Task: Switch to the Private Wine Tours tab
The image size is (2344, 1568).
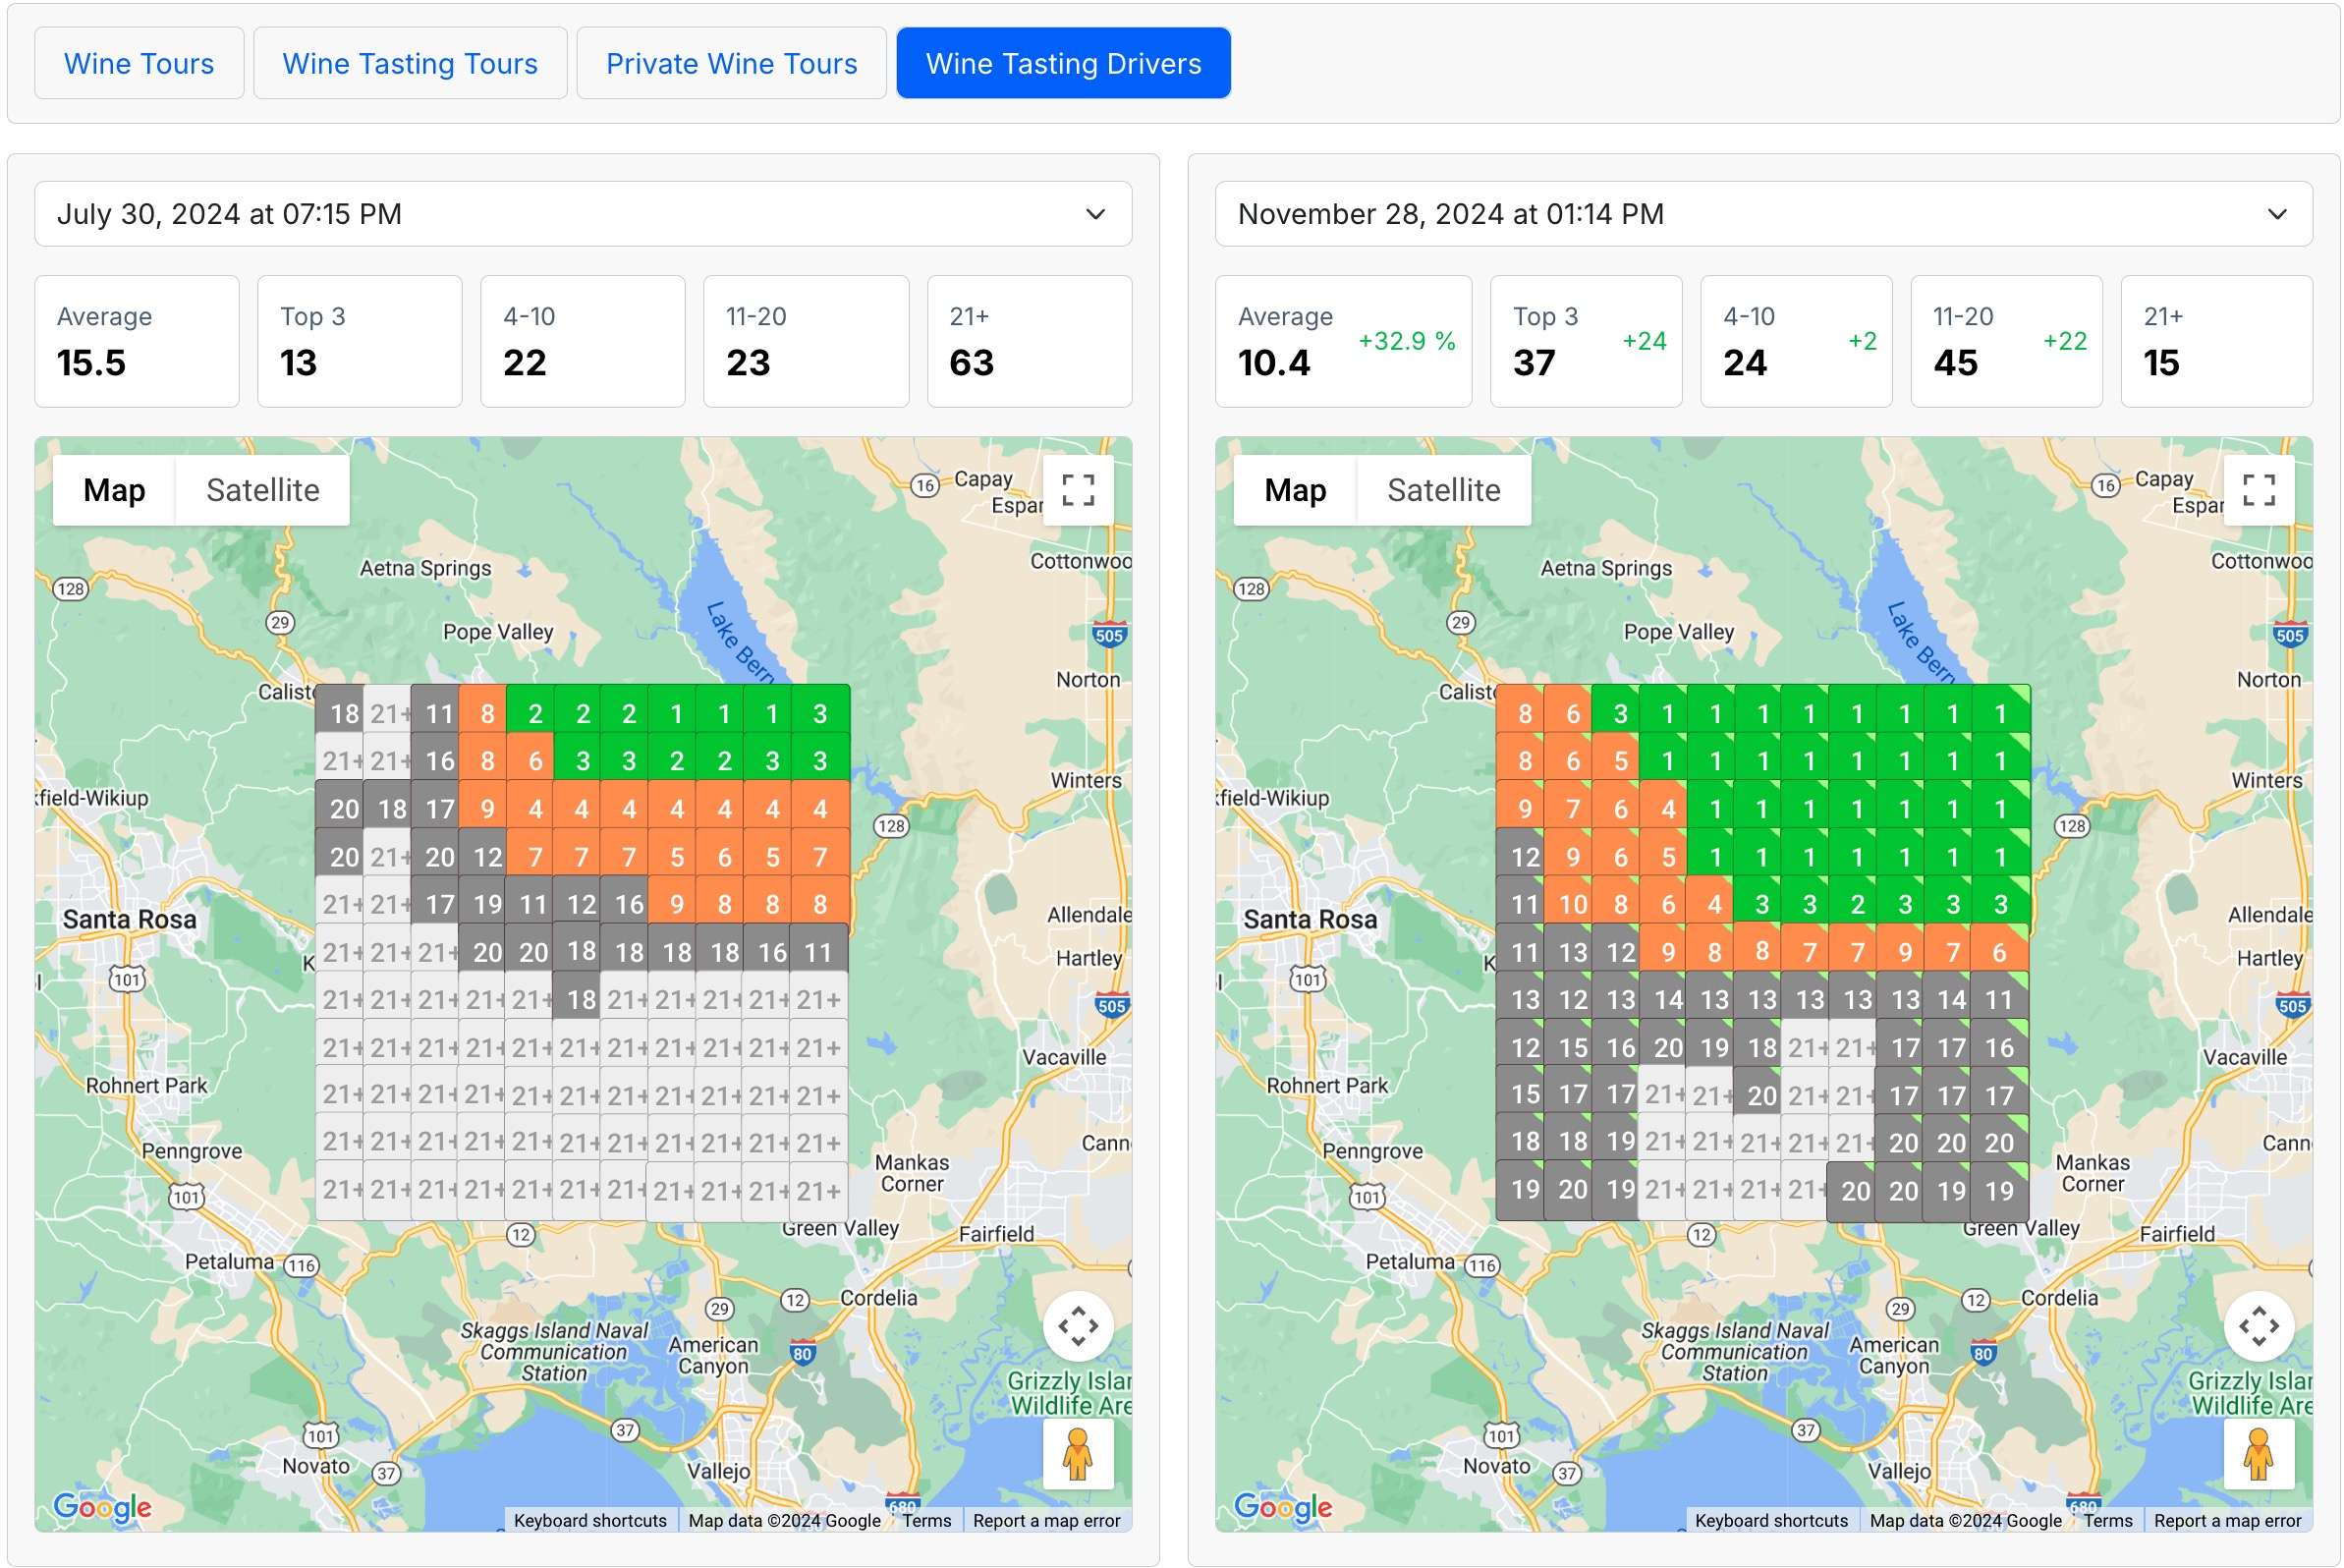Action: (x=731, y=63)
